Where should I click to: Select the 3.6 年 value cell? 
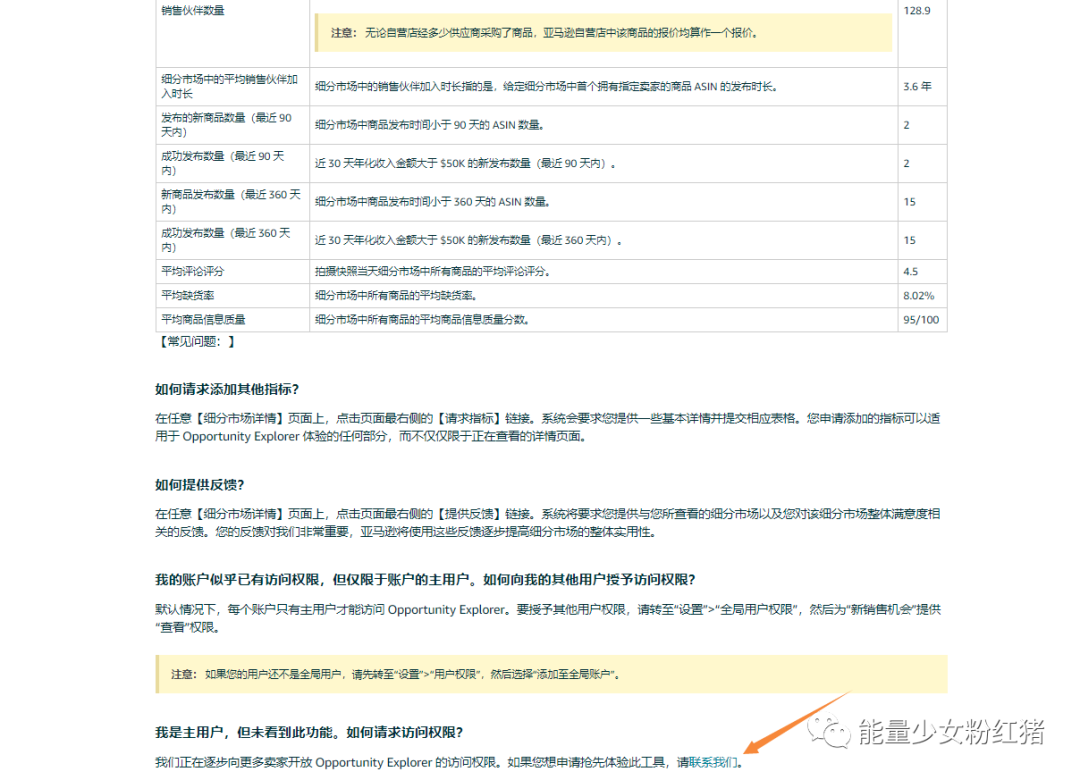click(917, 87)
